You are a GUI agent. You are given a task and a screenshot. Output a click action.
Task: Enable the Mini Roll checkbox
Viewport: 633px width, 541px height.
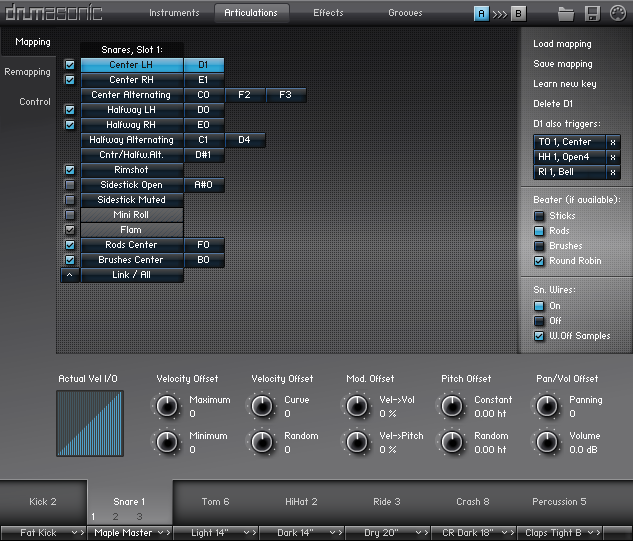coord(70,215)
